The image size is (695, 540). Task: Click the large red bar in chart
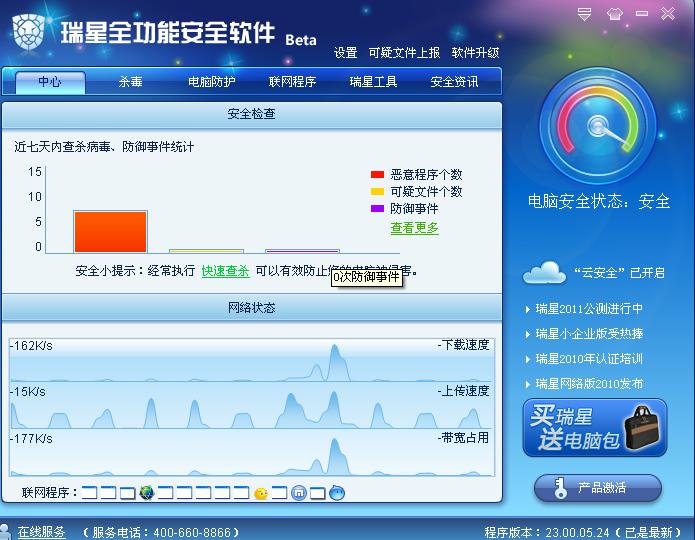tap(110, 232)
